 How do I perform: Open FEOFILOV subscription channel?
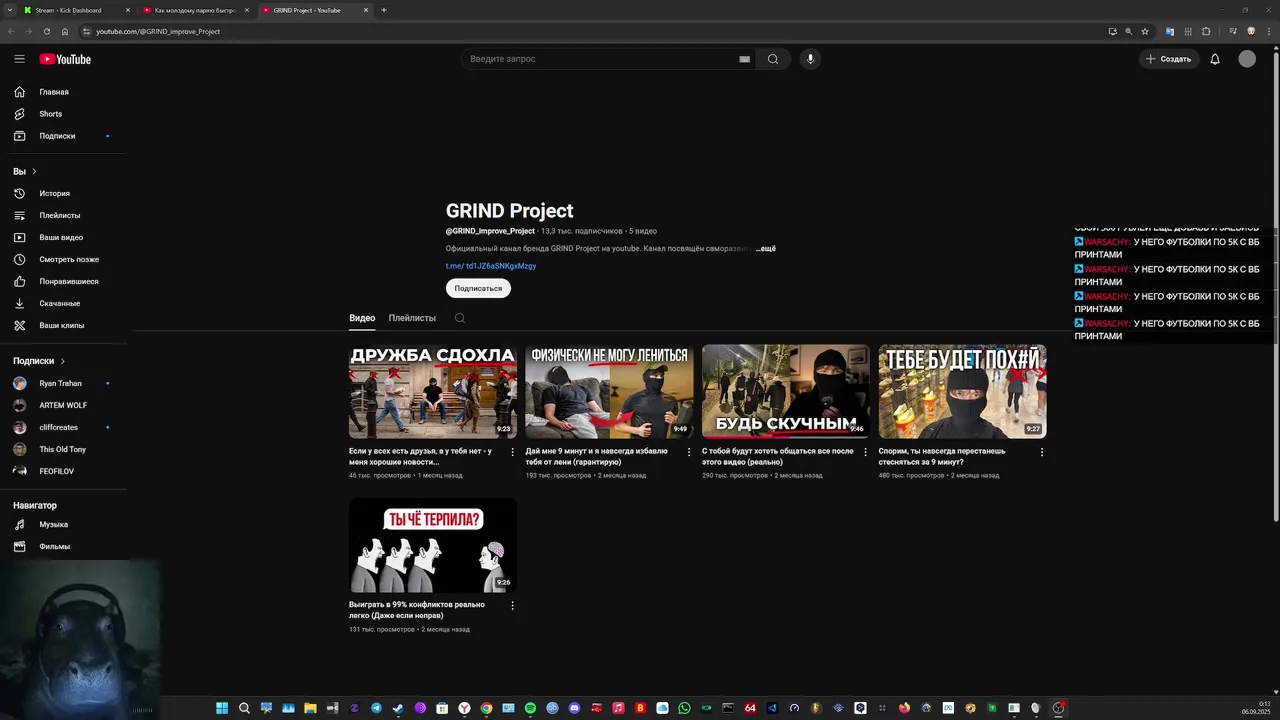coord(64,471)
